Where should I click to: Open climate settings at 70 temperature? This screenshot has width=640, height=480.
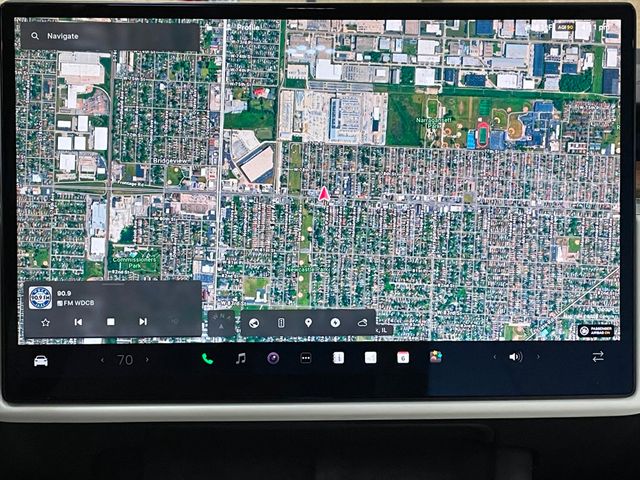(125, 360)
